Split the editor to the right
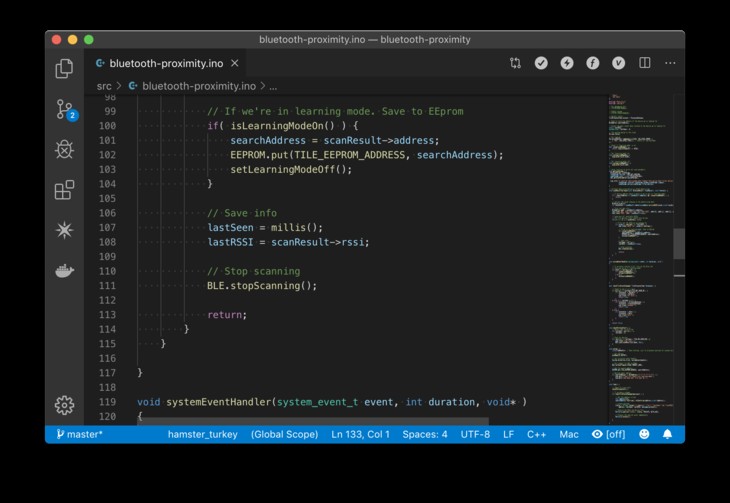Viewport: 730px width, 503px height. coord(645,63)
